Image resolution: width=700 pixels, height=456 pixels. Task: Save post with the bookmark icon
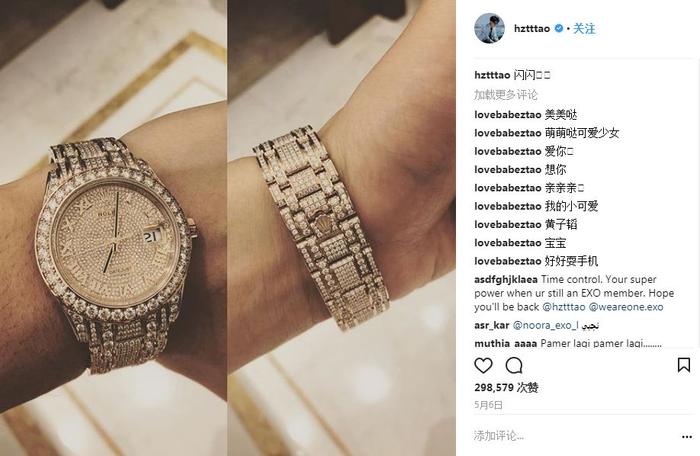pyautogui.click(x=683, y=365)
